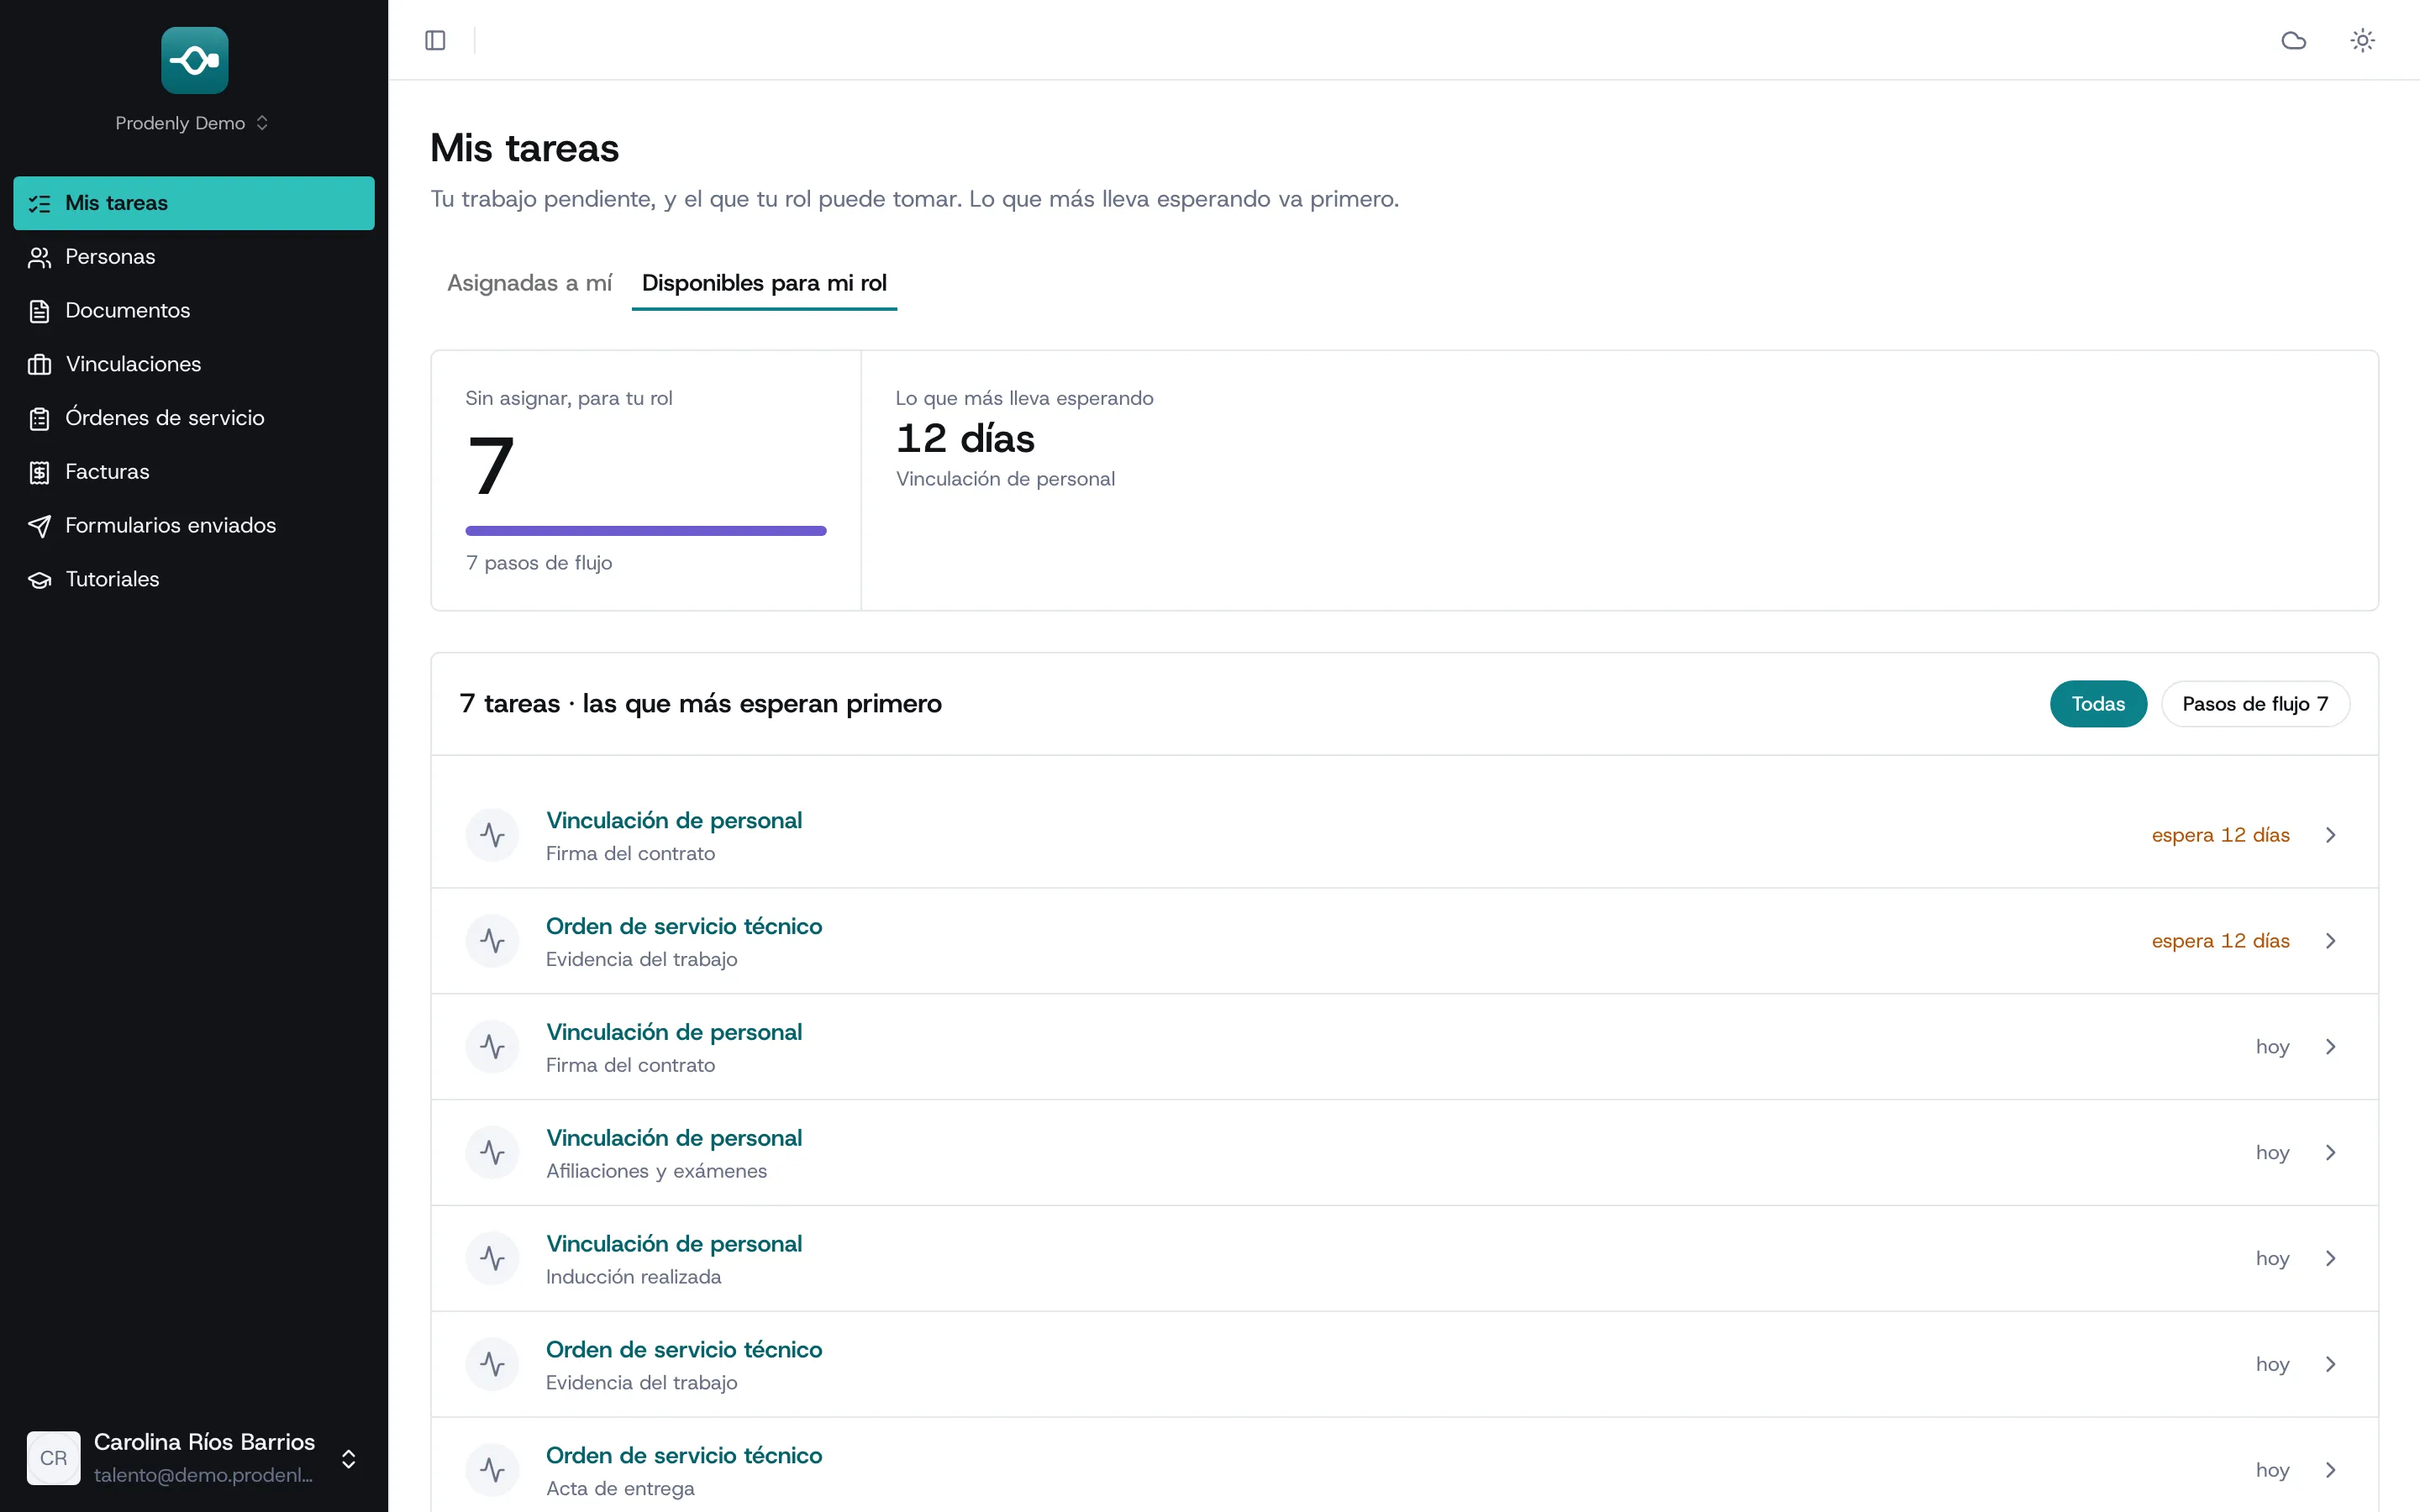2420x1512 pixels.
Task: Click 'Afiliaciones y exámenes' subtitle text
Action: coord(656,1171)
